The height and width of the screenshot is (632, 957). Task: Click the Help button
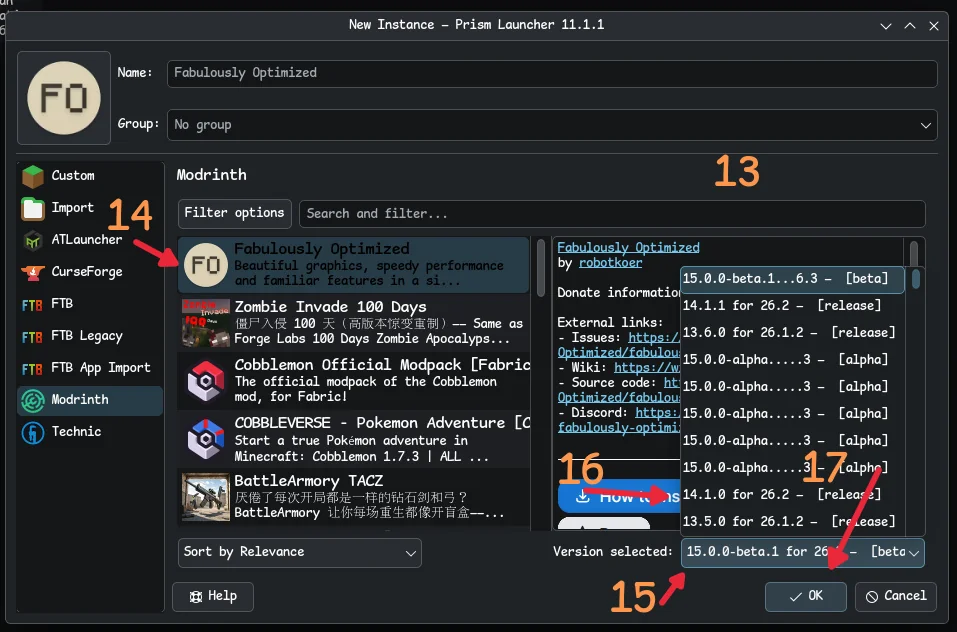click(213, 597)
